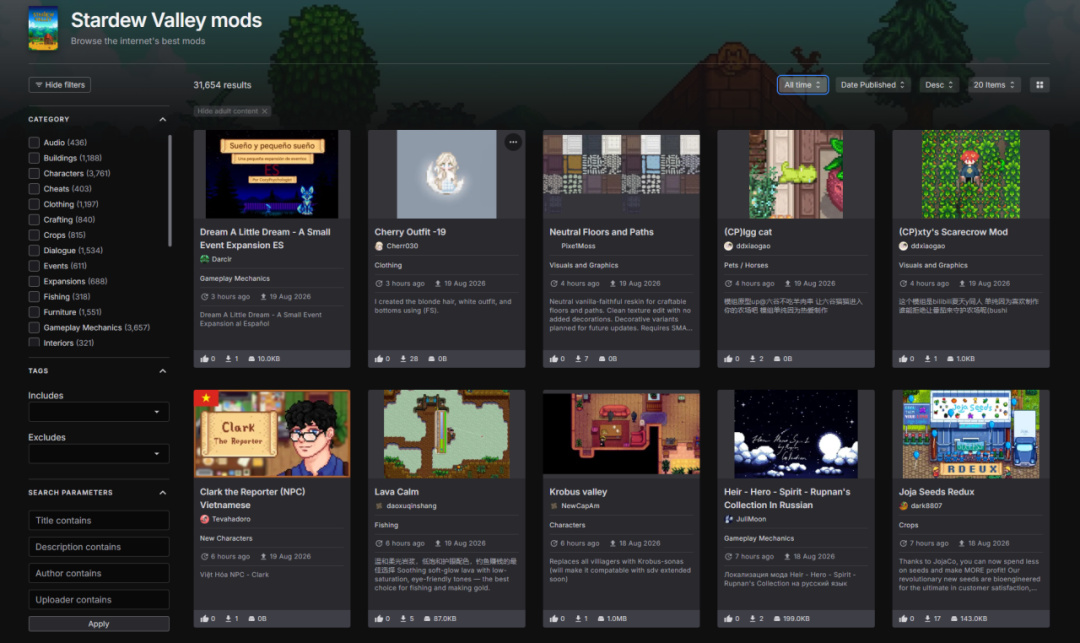Click the thumbs-up icon on Neutral Floors and Paths
Screen dimensions: 1080x643
[x=554, y=359]
